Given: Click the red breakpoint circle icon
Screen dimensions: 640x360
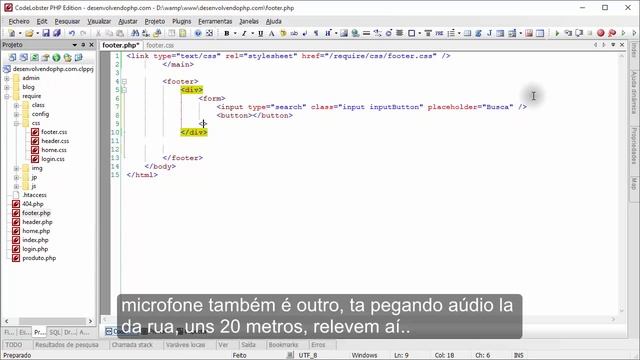Looking at the screenshot, I should (x=600, y=33).
